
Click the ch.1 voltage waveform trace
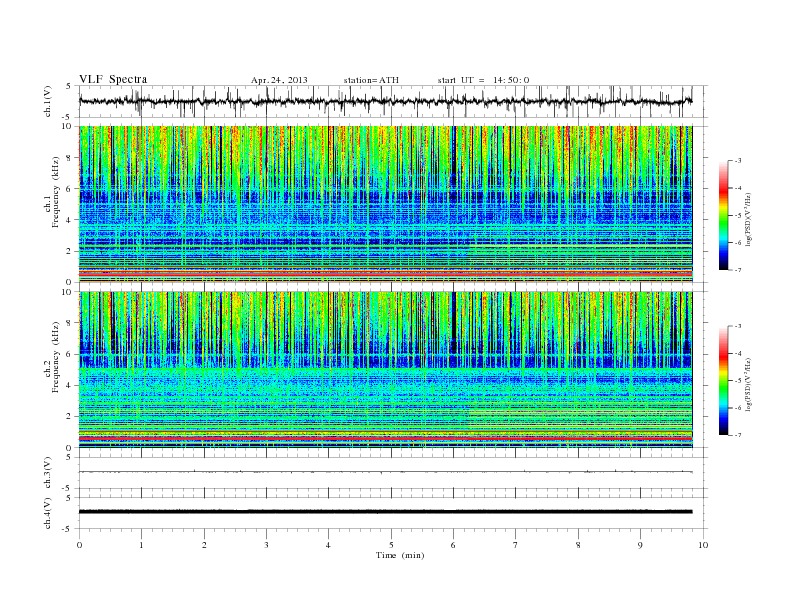385,101
